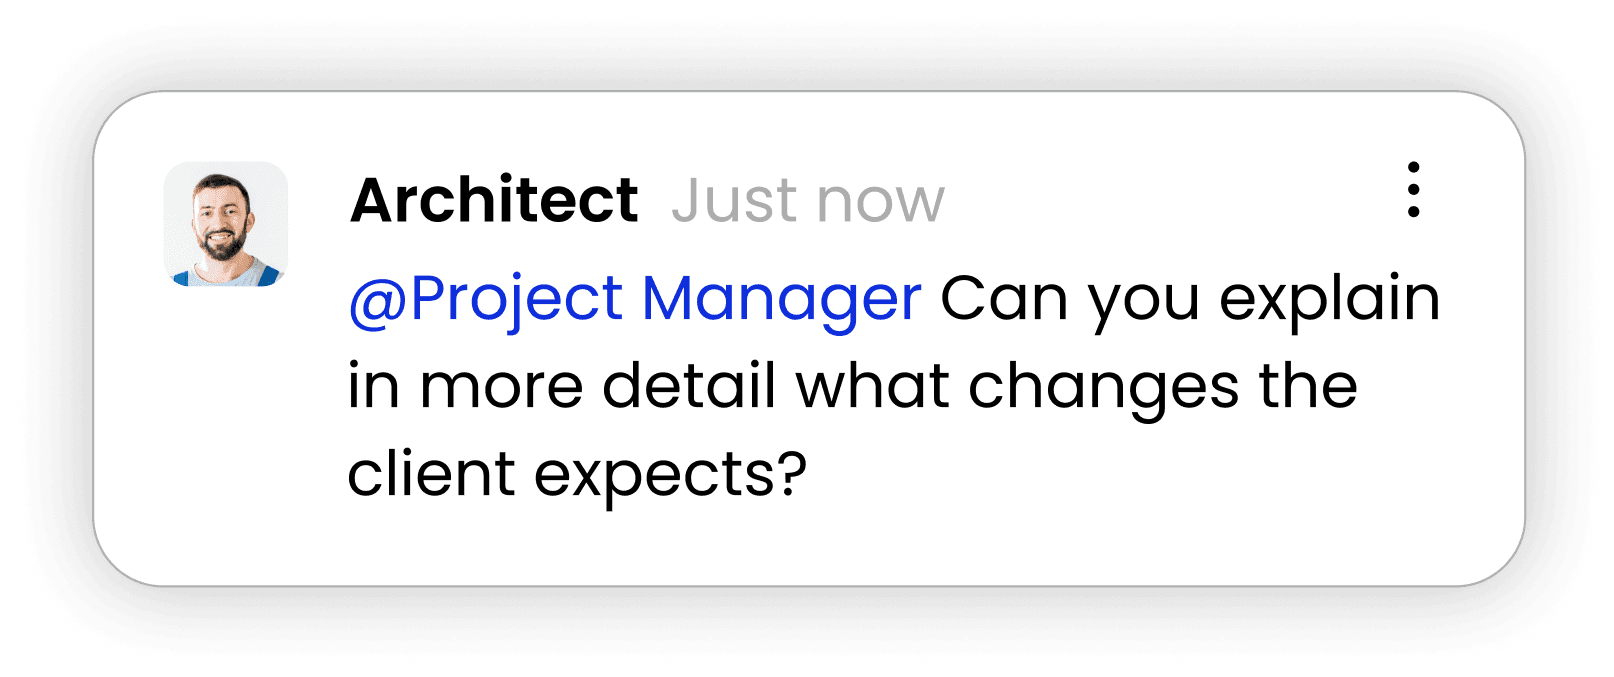Click the word "client" in the message
Image resolution: width=1614 pixels, height=677 pixels.
pyautogui.click(x=431, y=473)
